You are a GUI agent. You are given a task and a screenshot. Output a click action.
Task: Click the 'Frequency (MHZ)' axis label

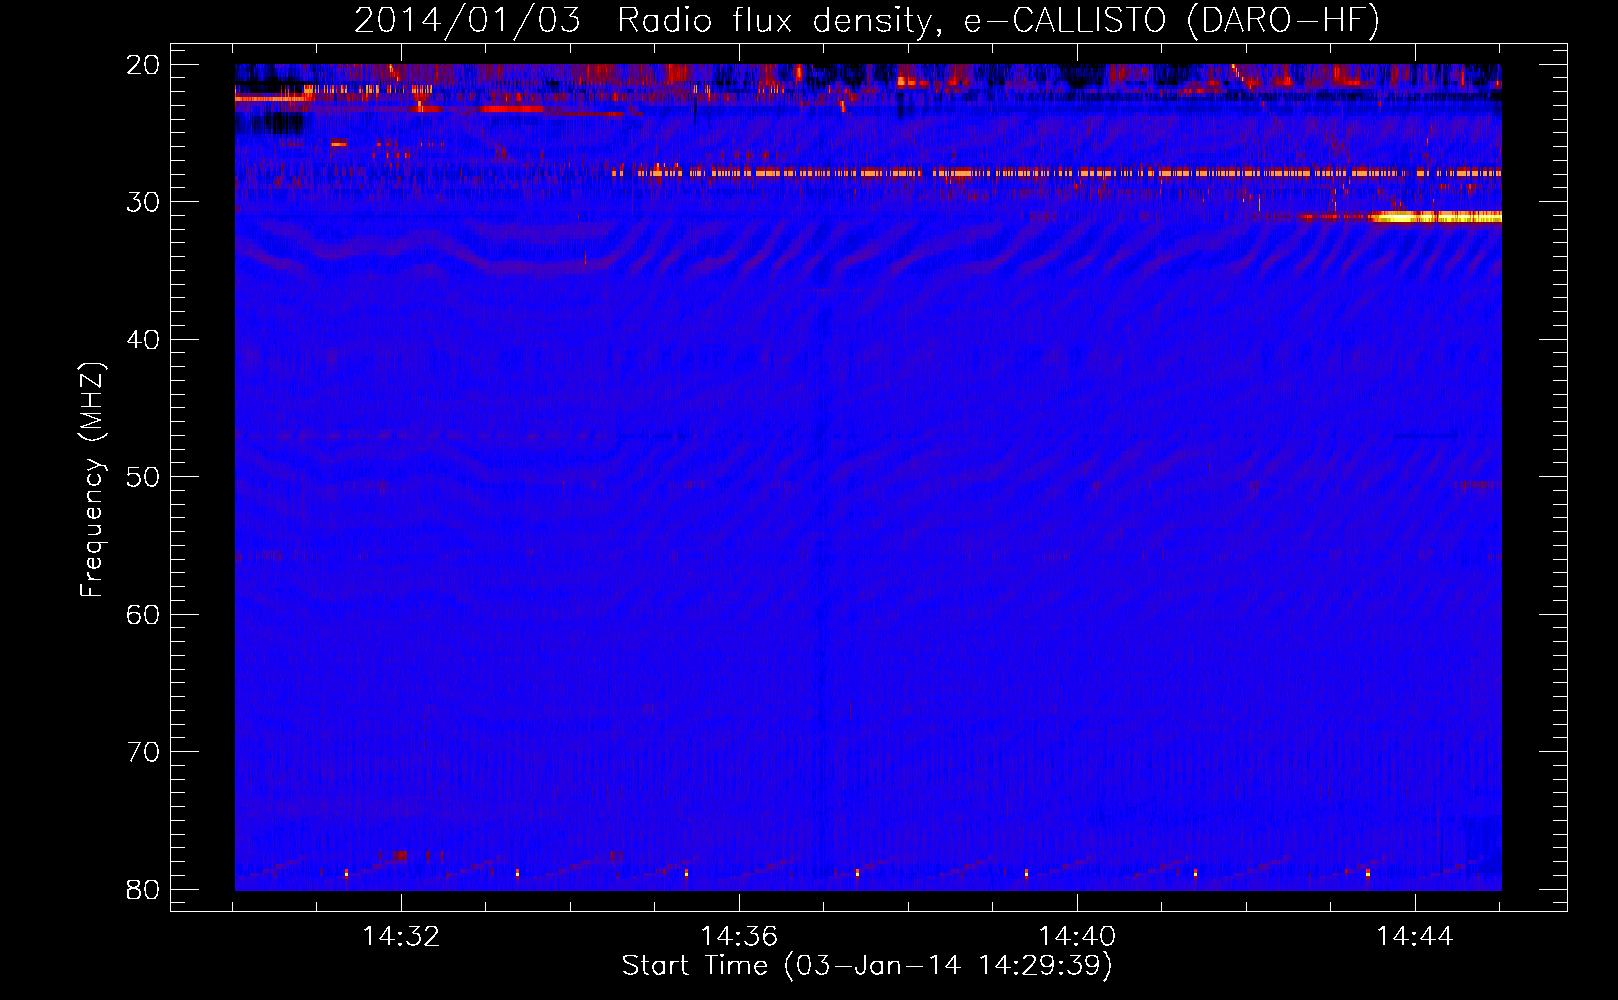92,481
